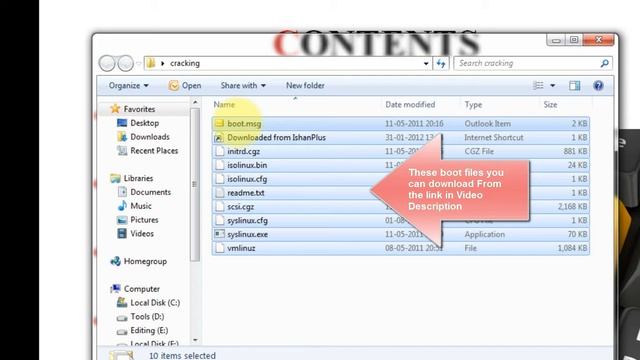Open the Documents library

tap(144, 192)
